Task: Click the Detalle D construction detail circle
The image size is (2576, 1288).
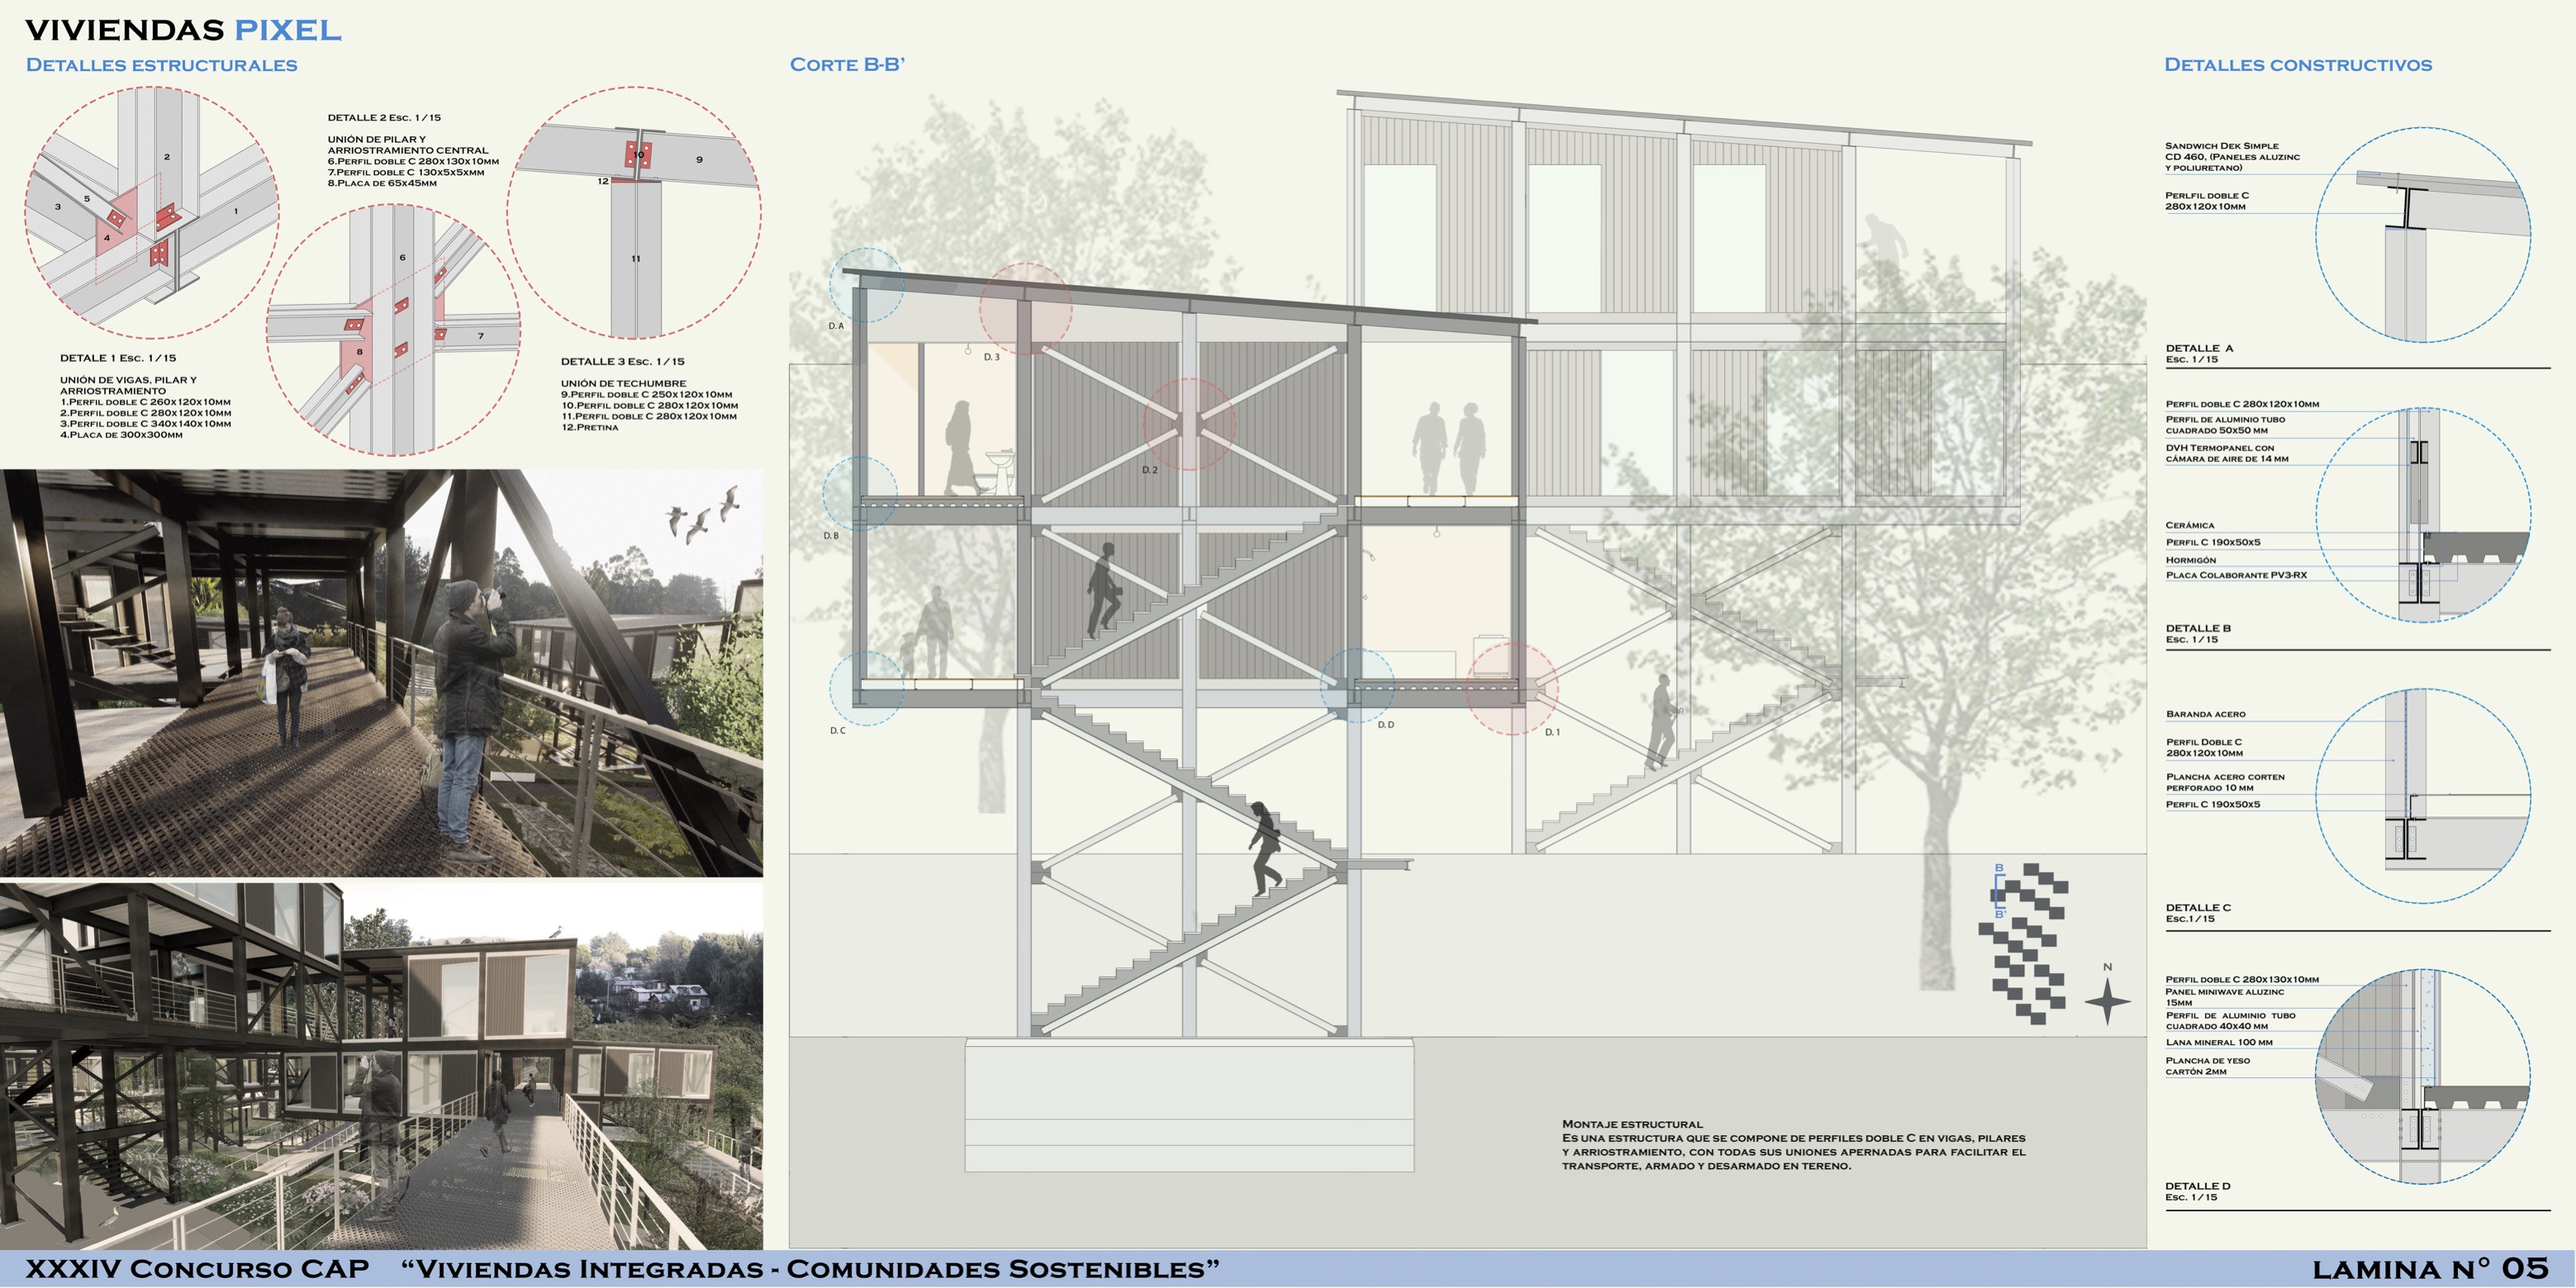Action: pos(2422,1077)
